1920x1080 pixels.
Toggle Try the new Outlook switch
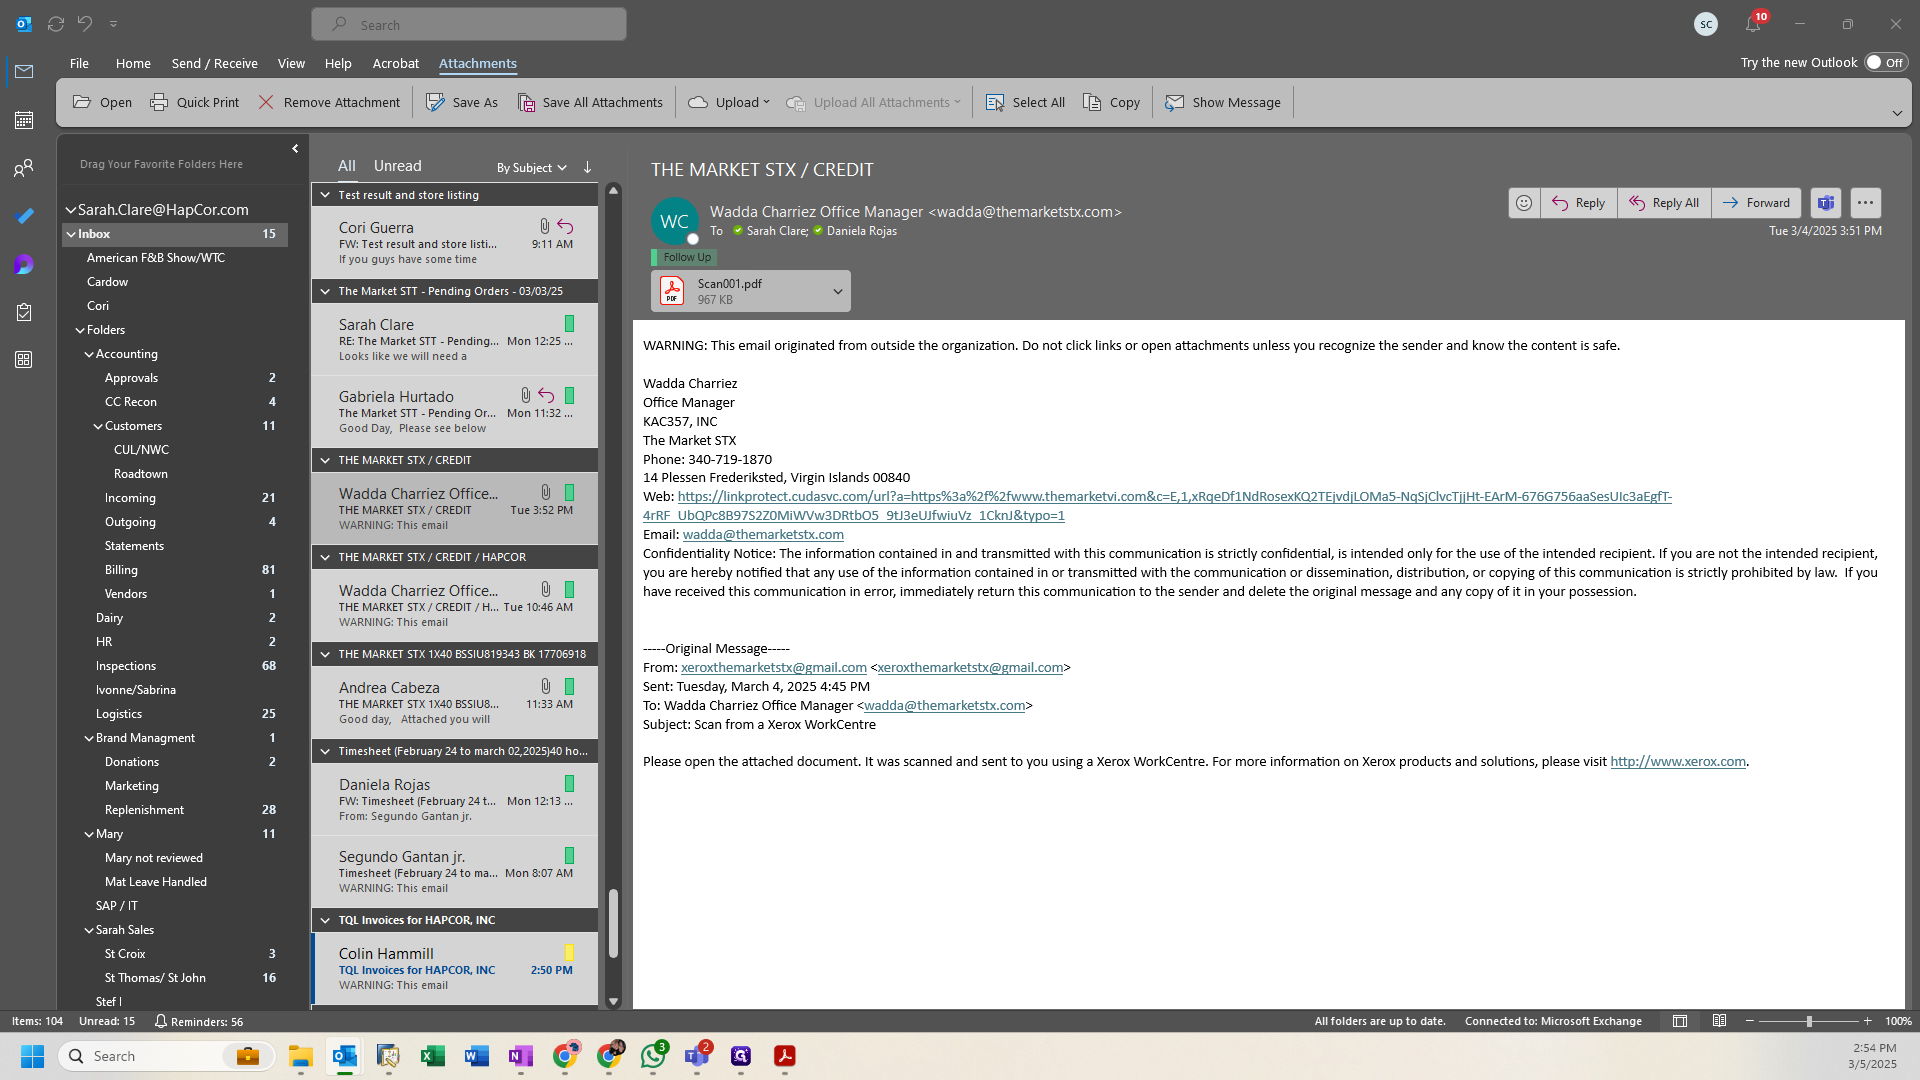[x=1886, y=62]
